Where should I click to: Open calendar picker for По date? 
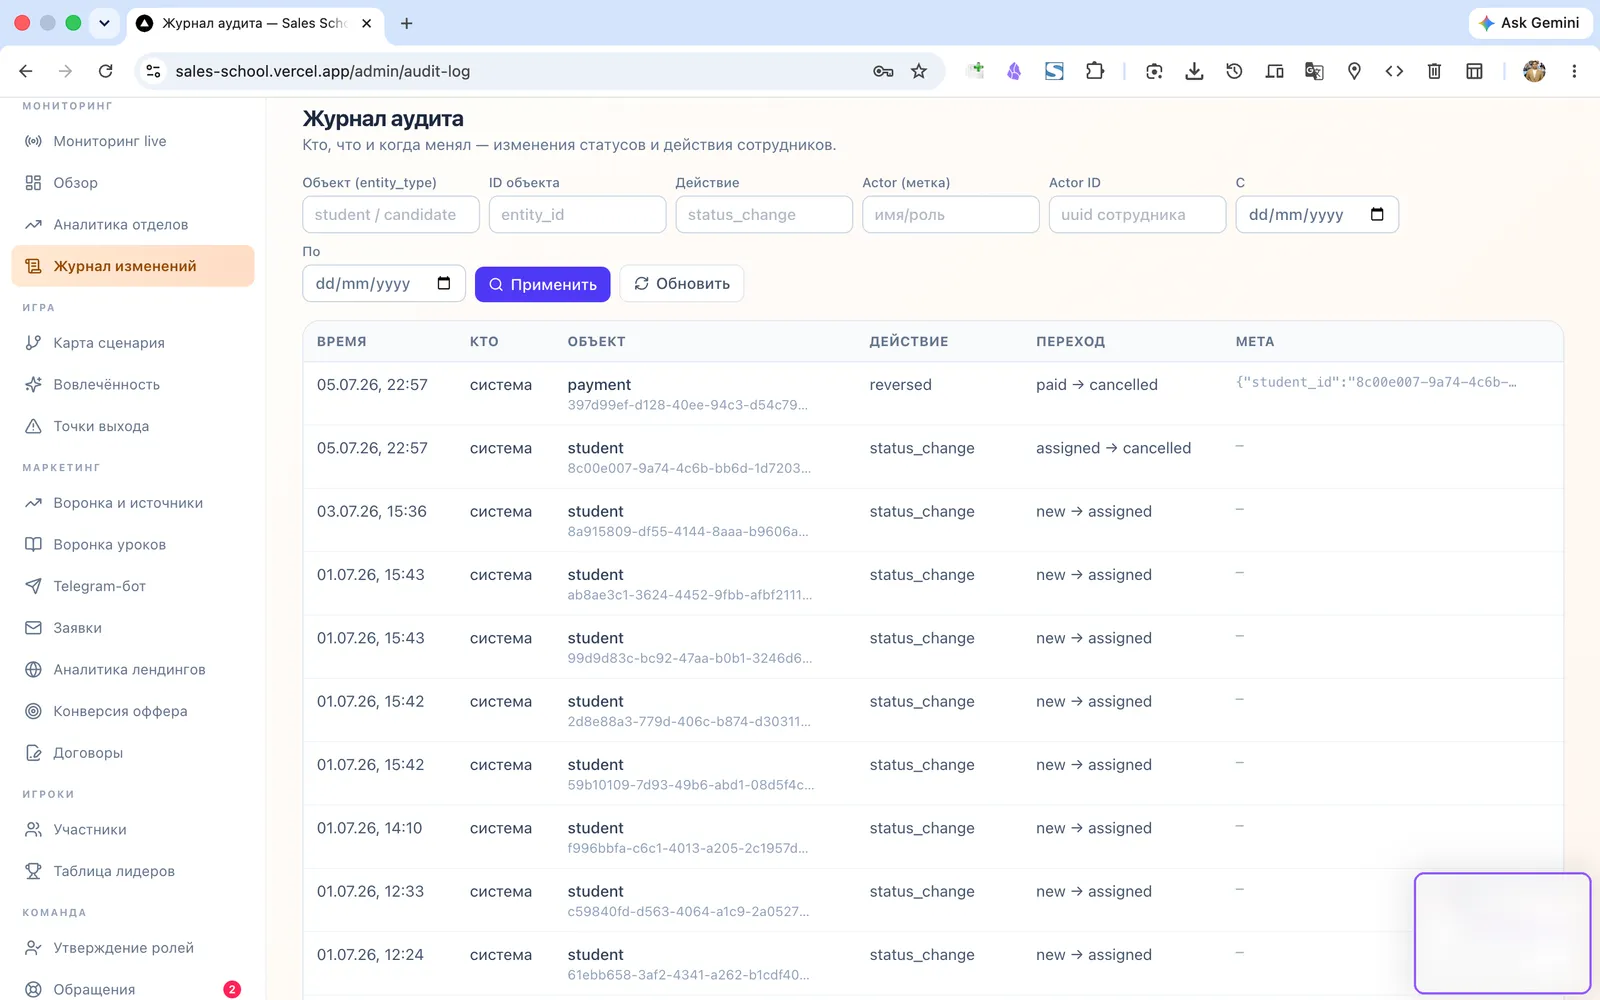(444, 284)
